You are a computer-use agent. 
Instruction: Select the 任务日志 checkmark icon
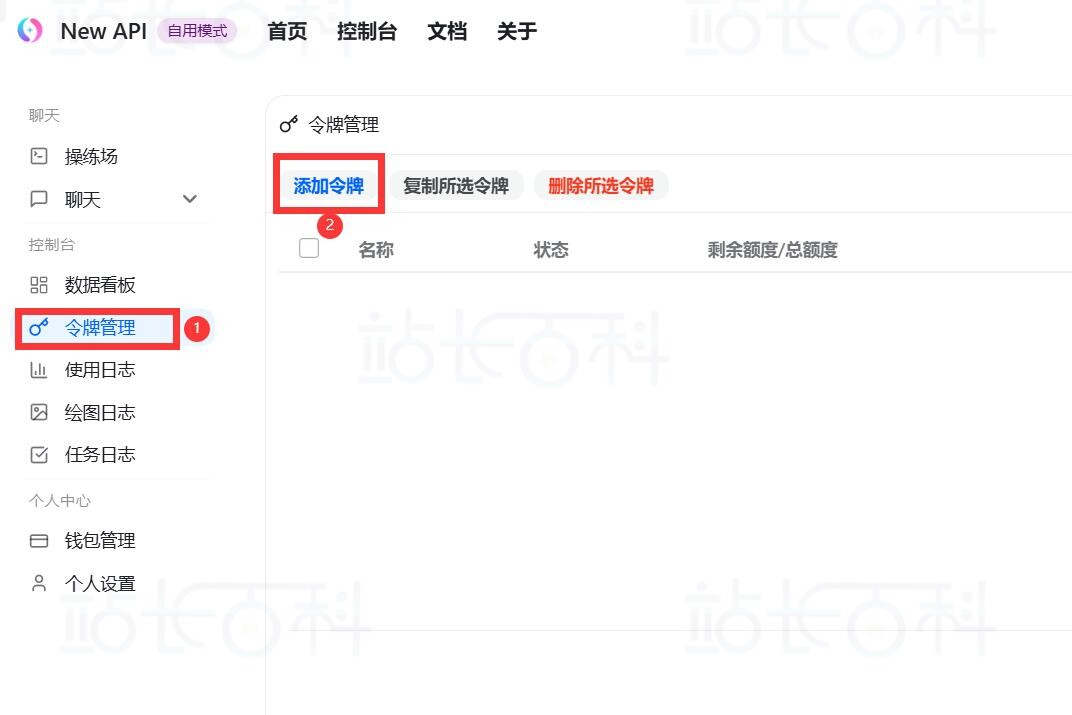(39, 455)
